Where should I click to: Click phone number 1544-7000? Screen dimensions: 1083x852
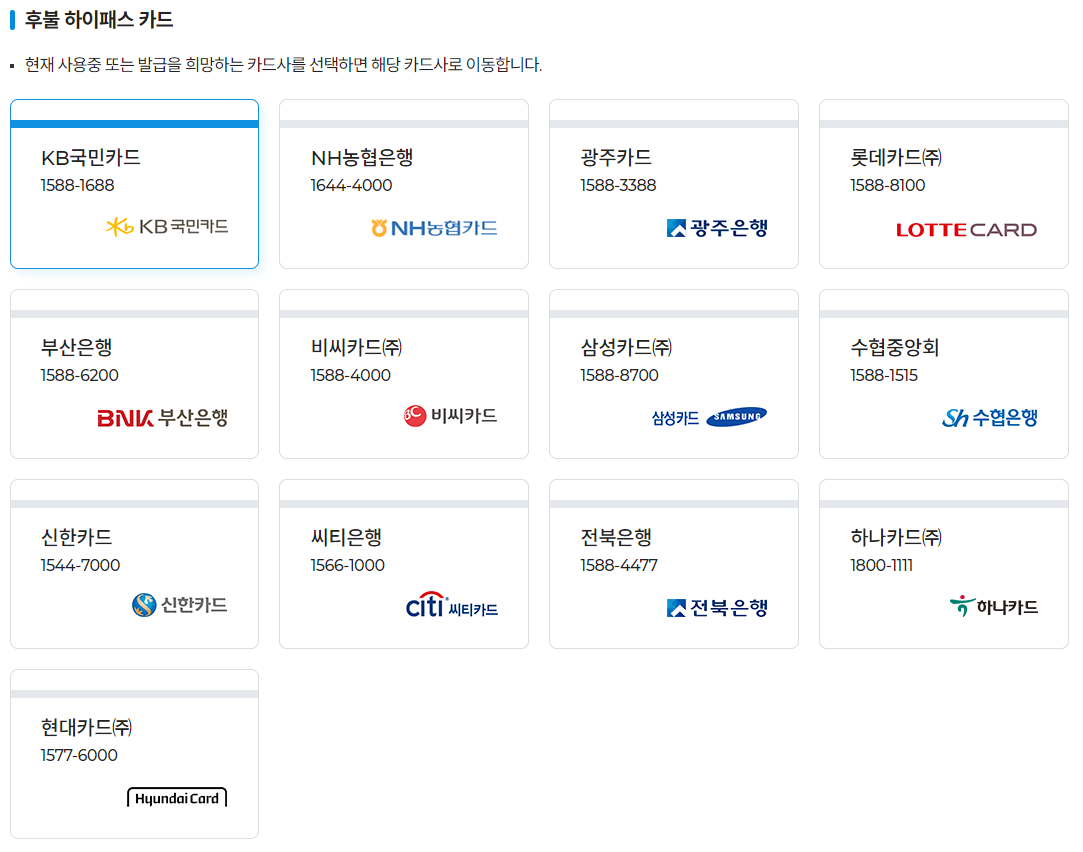(x=80, y=565)
